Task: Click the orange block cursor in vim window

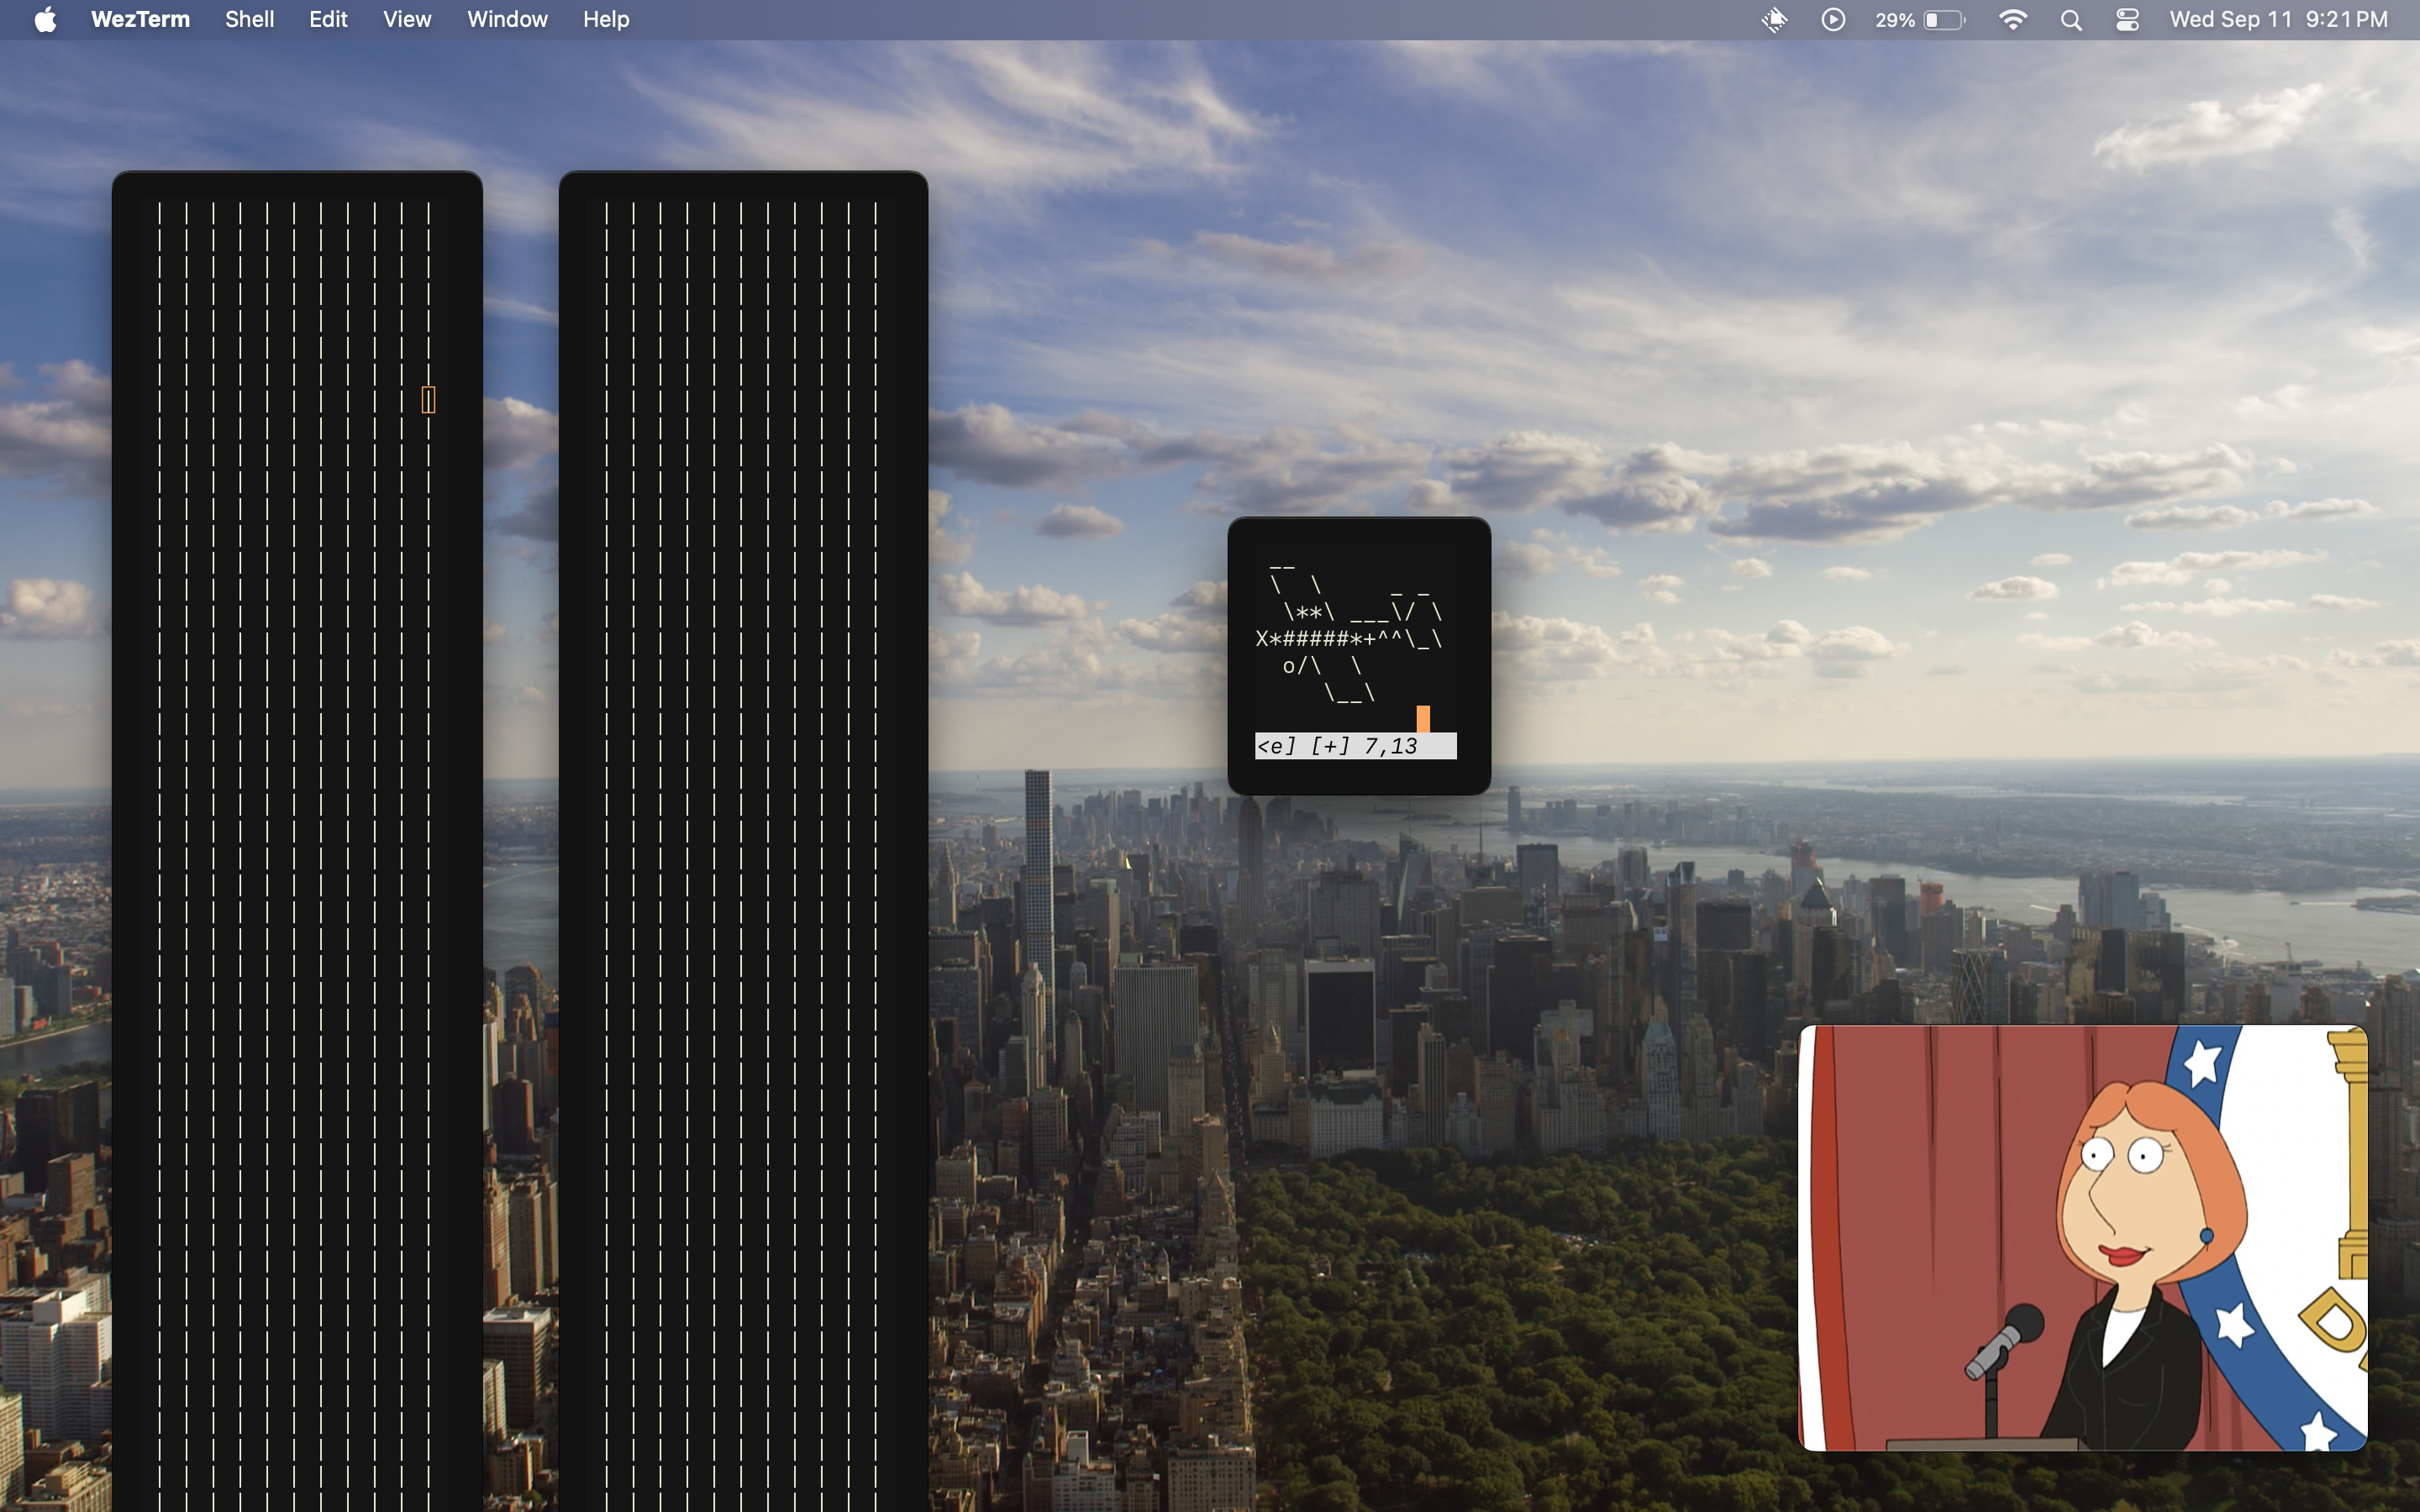Action: coord(1422,718)
